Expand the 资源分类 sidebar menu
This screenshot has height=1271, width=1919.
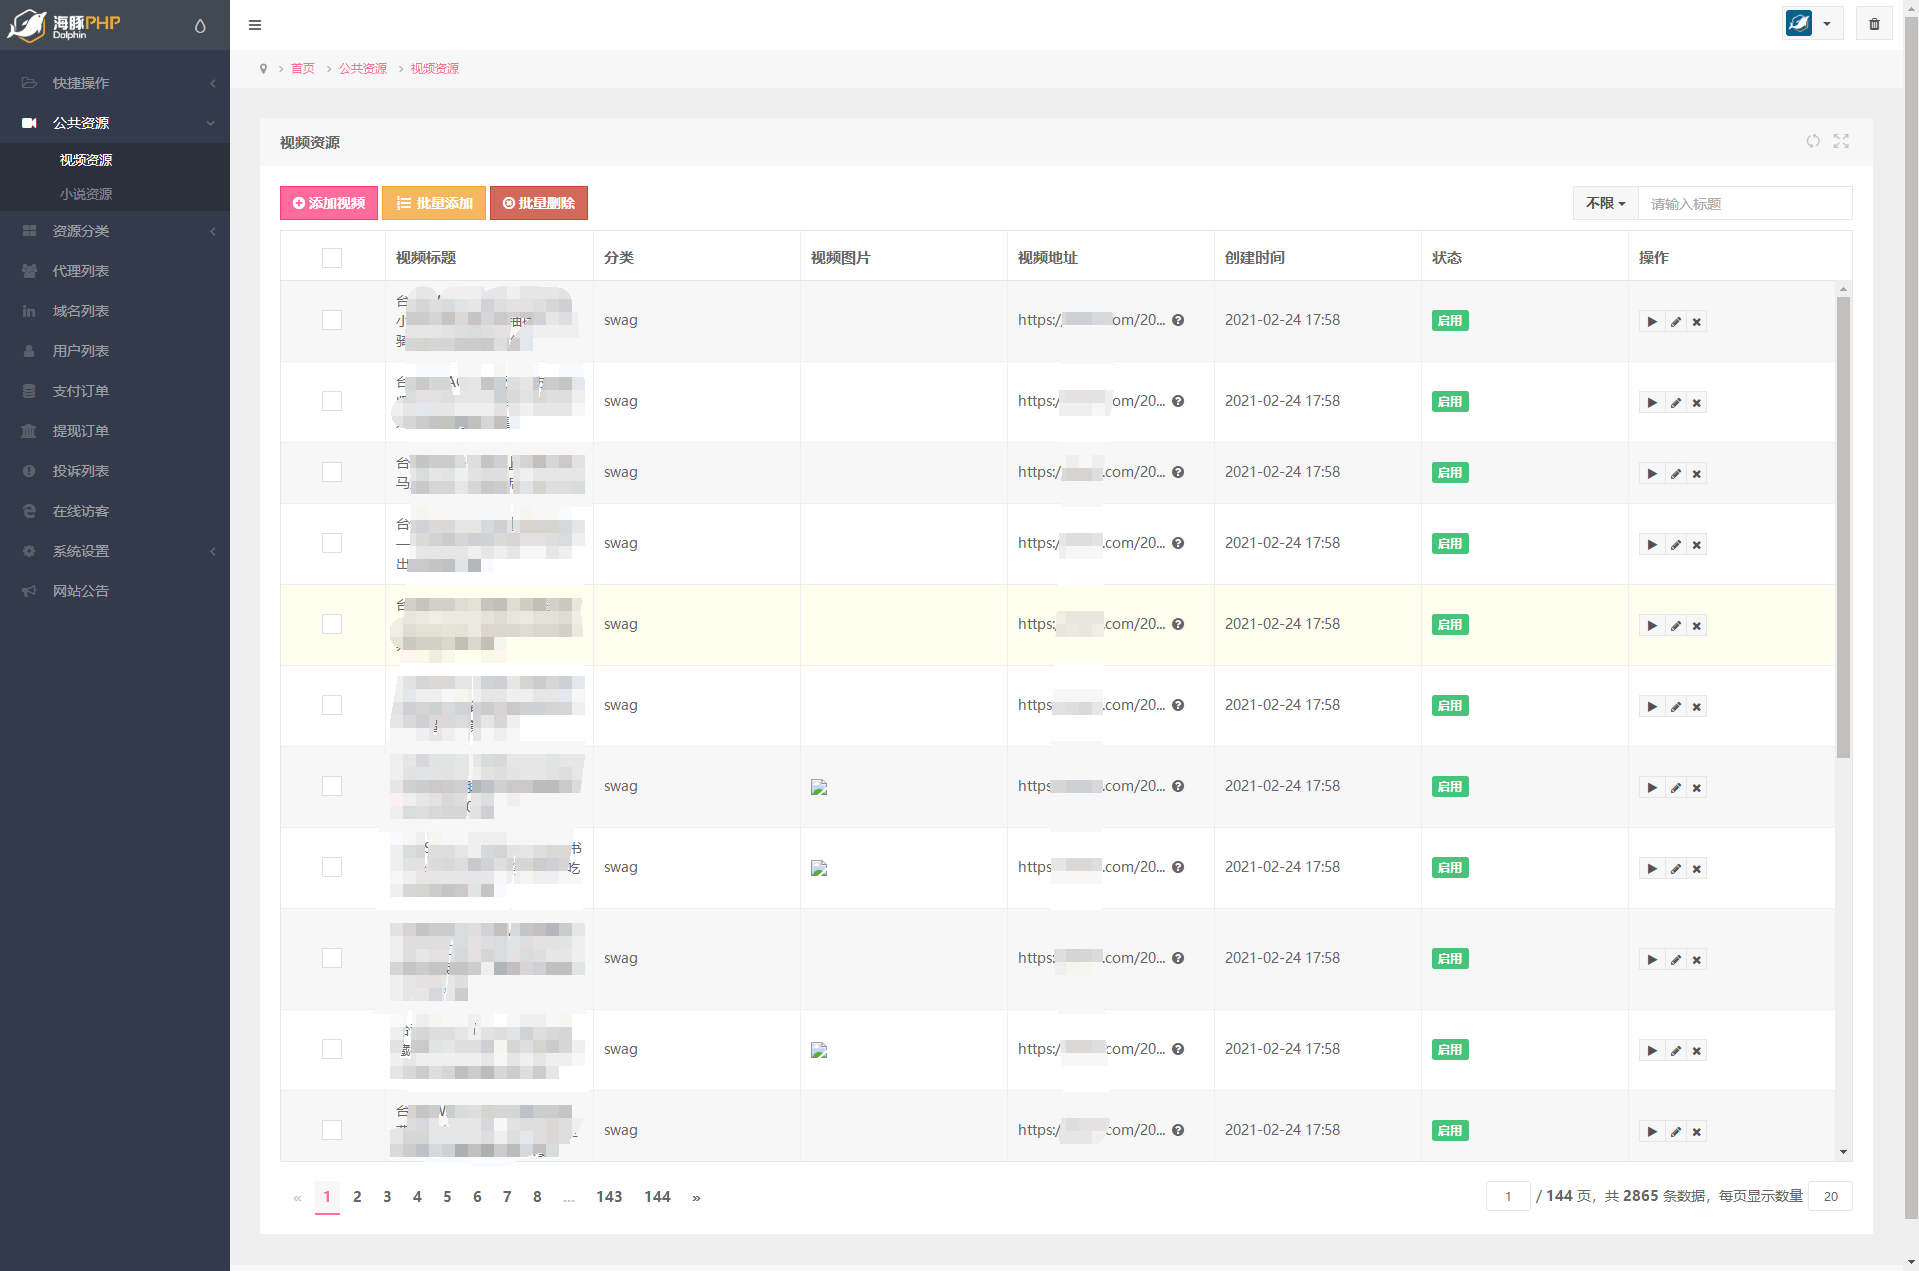(x=115, y=231)
